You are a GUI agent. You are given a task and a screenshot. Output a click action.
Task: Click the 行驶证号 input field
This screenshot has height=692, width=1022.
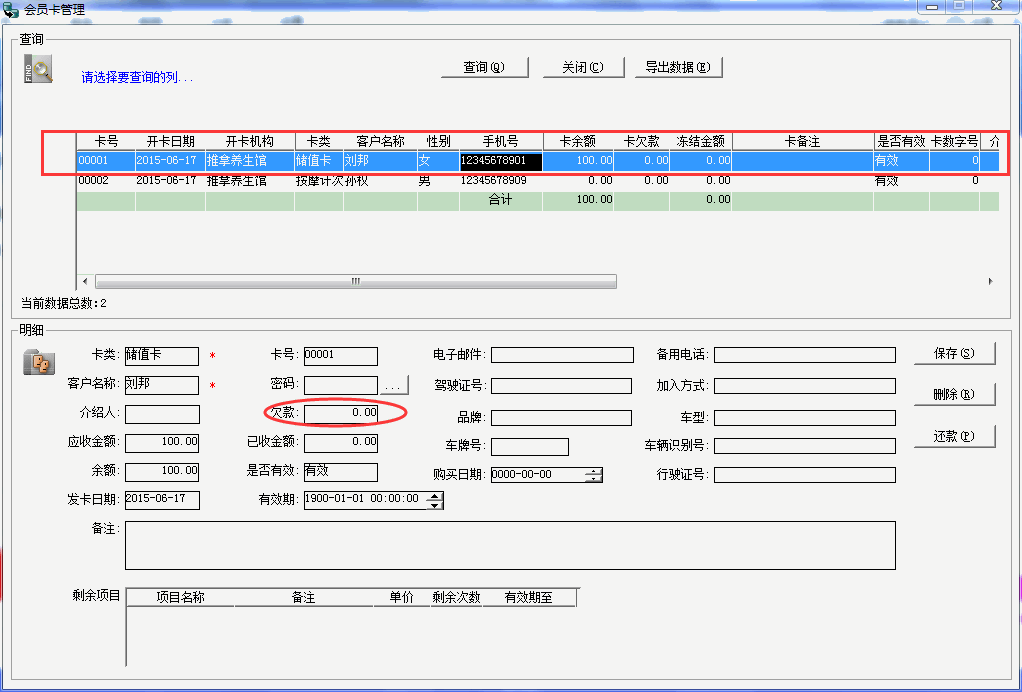[805, 475]
